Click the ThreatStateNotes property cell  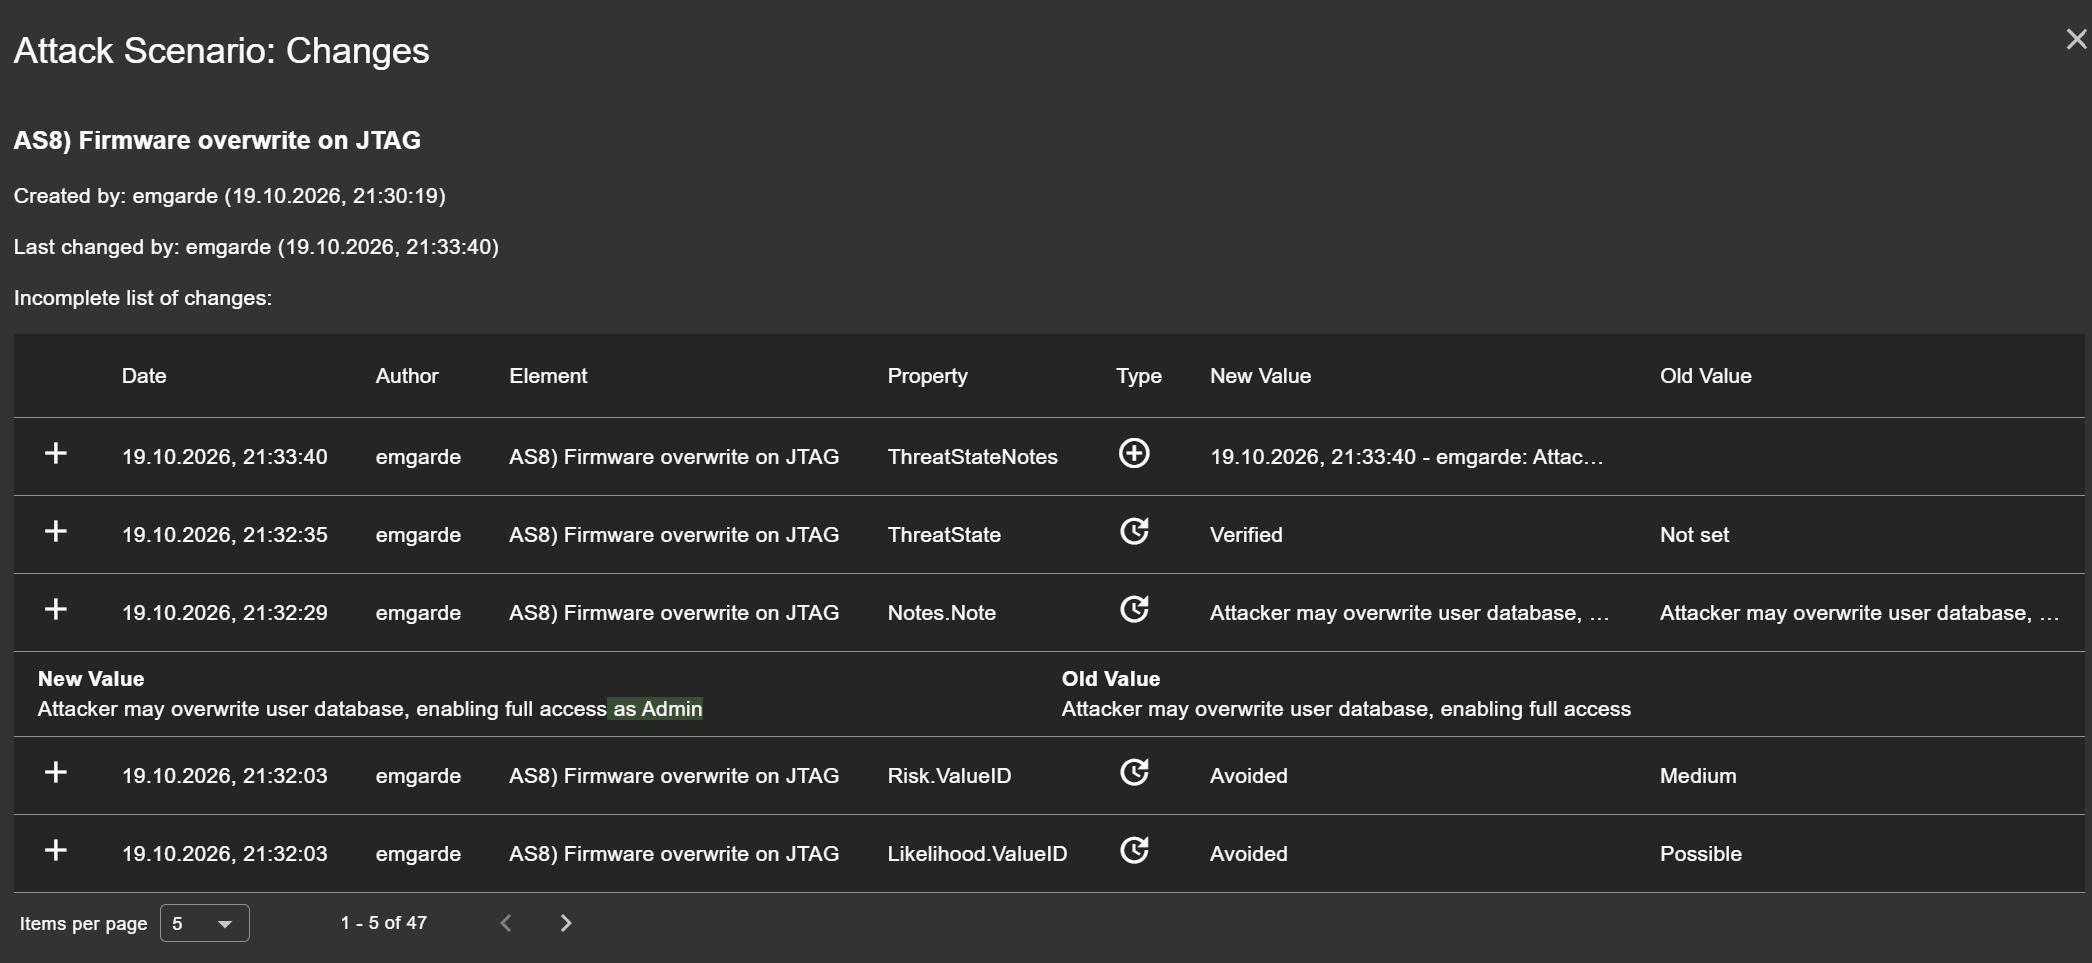click(x=972, y=457)
